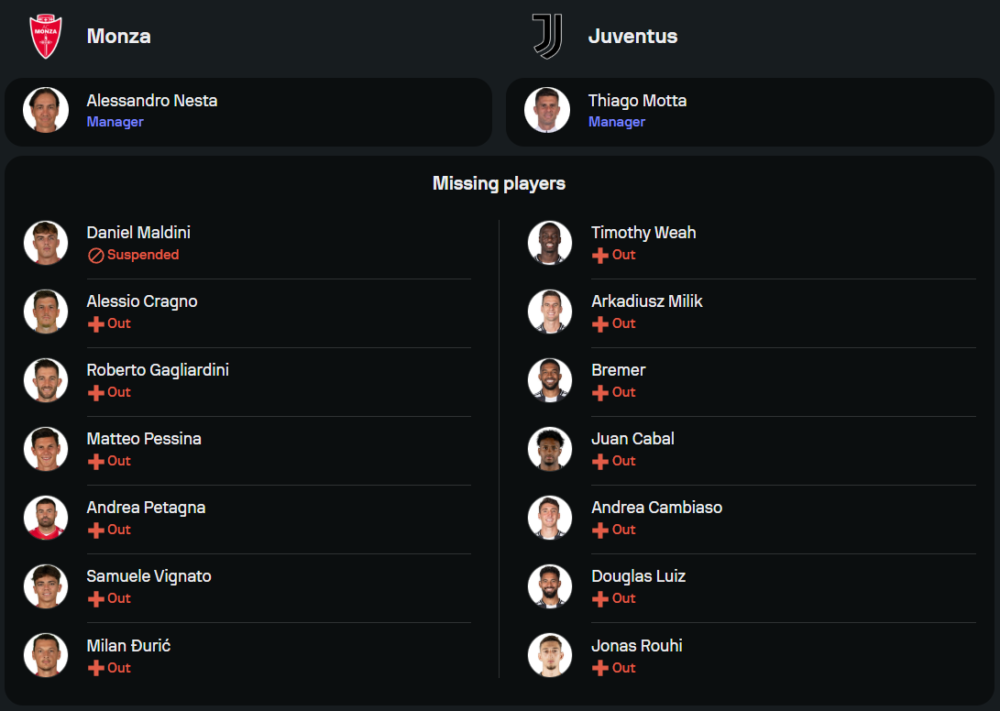
Task: Select the Samuele Vignato name
Action: 149,576
